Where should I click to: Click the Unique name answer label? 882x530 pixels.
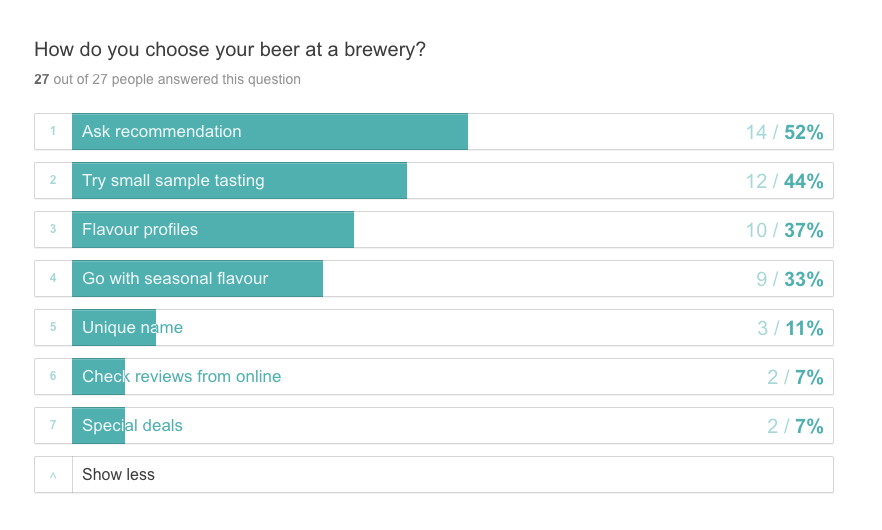coord(132,328)
